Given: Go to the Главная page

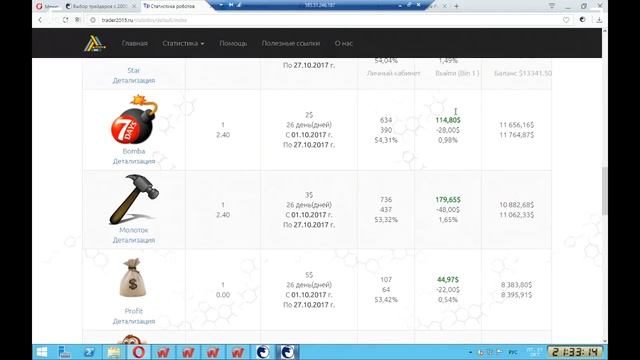Looking at the screenshot, I should (x=134, y=43).
